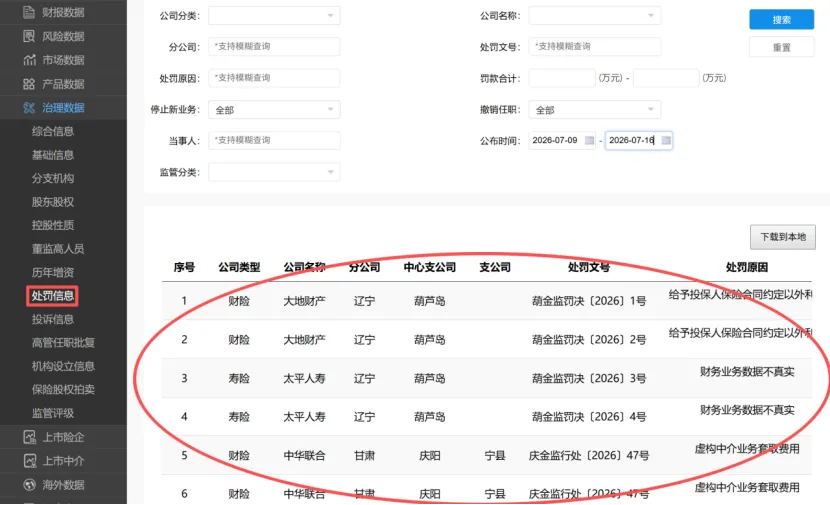Click cell 葫金监罚决〔2026〕4号
Viewport: 830px width, 505px height.
coord(589,417)
